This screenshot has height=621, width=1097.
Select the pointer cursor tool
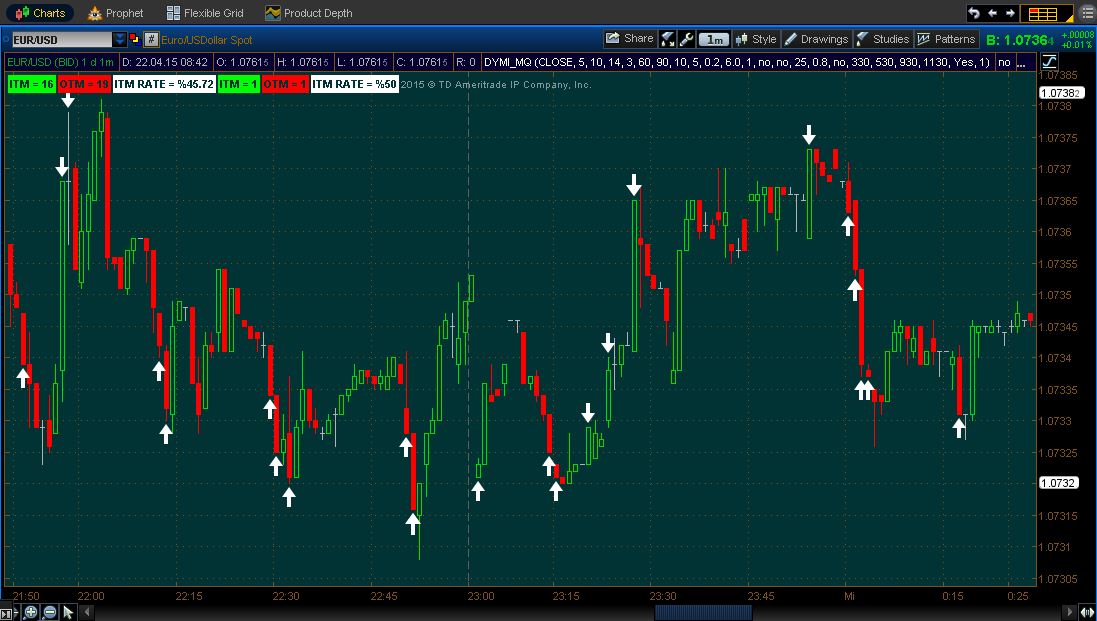click(x=68, y=612)
